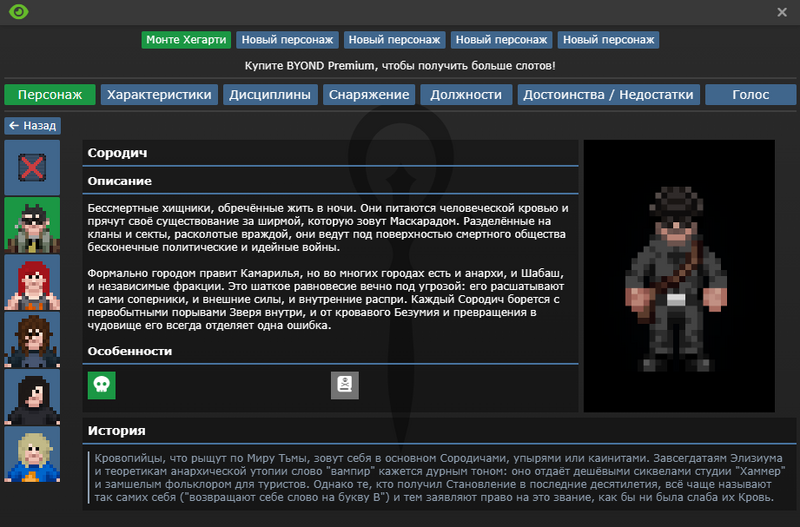Go back with the Назад button
800x527 pixels.
[33, 126]
